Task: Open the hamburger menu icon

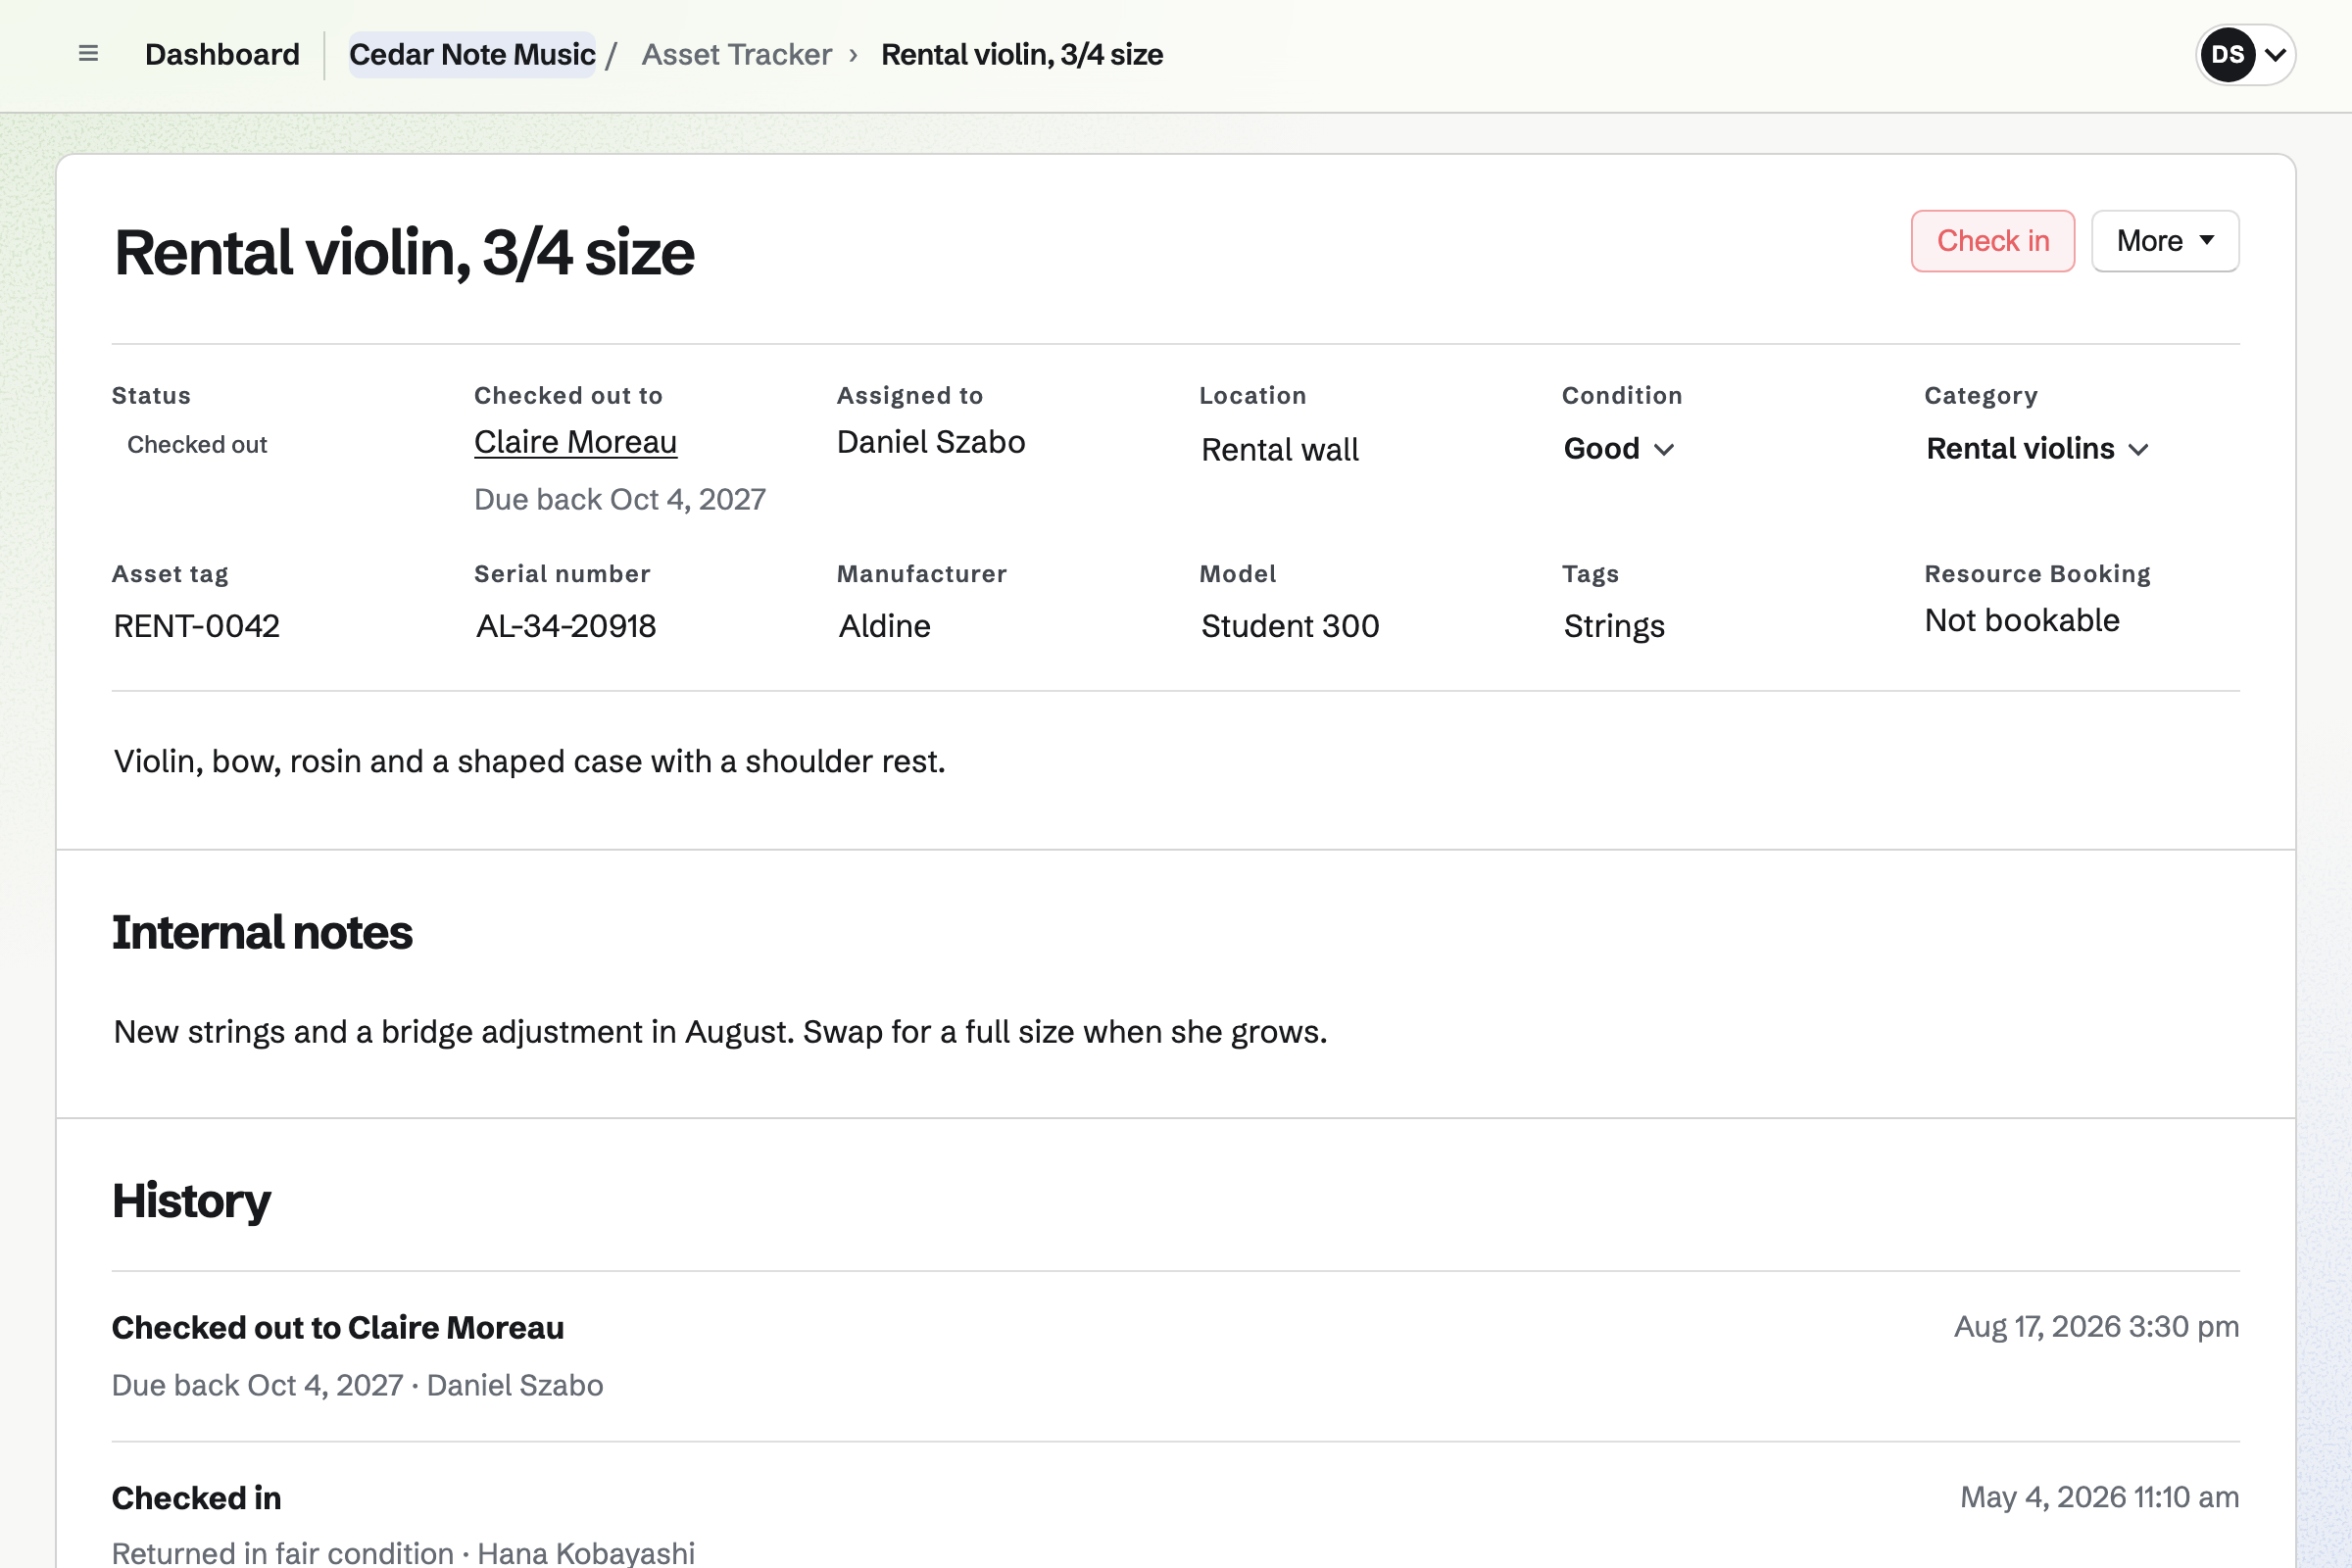Action: pos(88,54)
